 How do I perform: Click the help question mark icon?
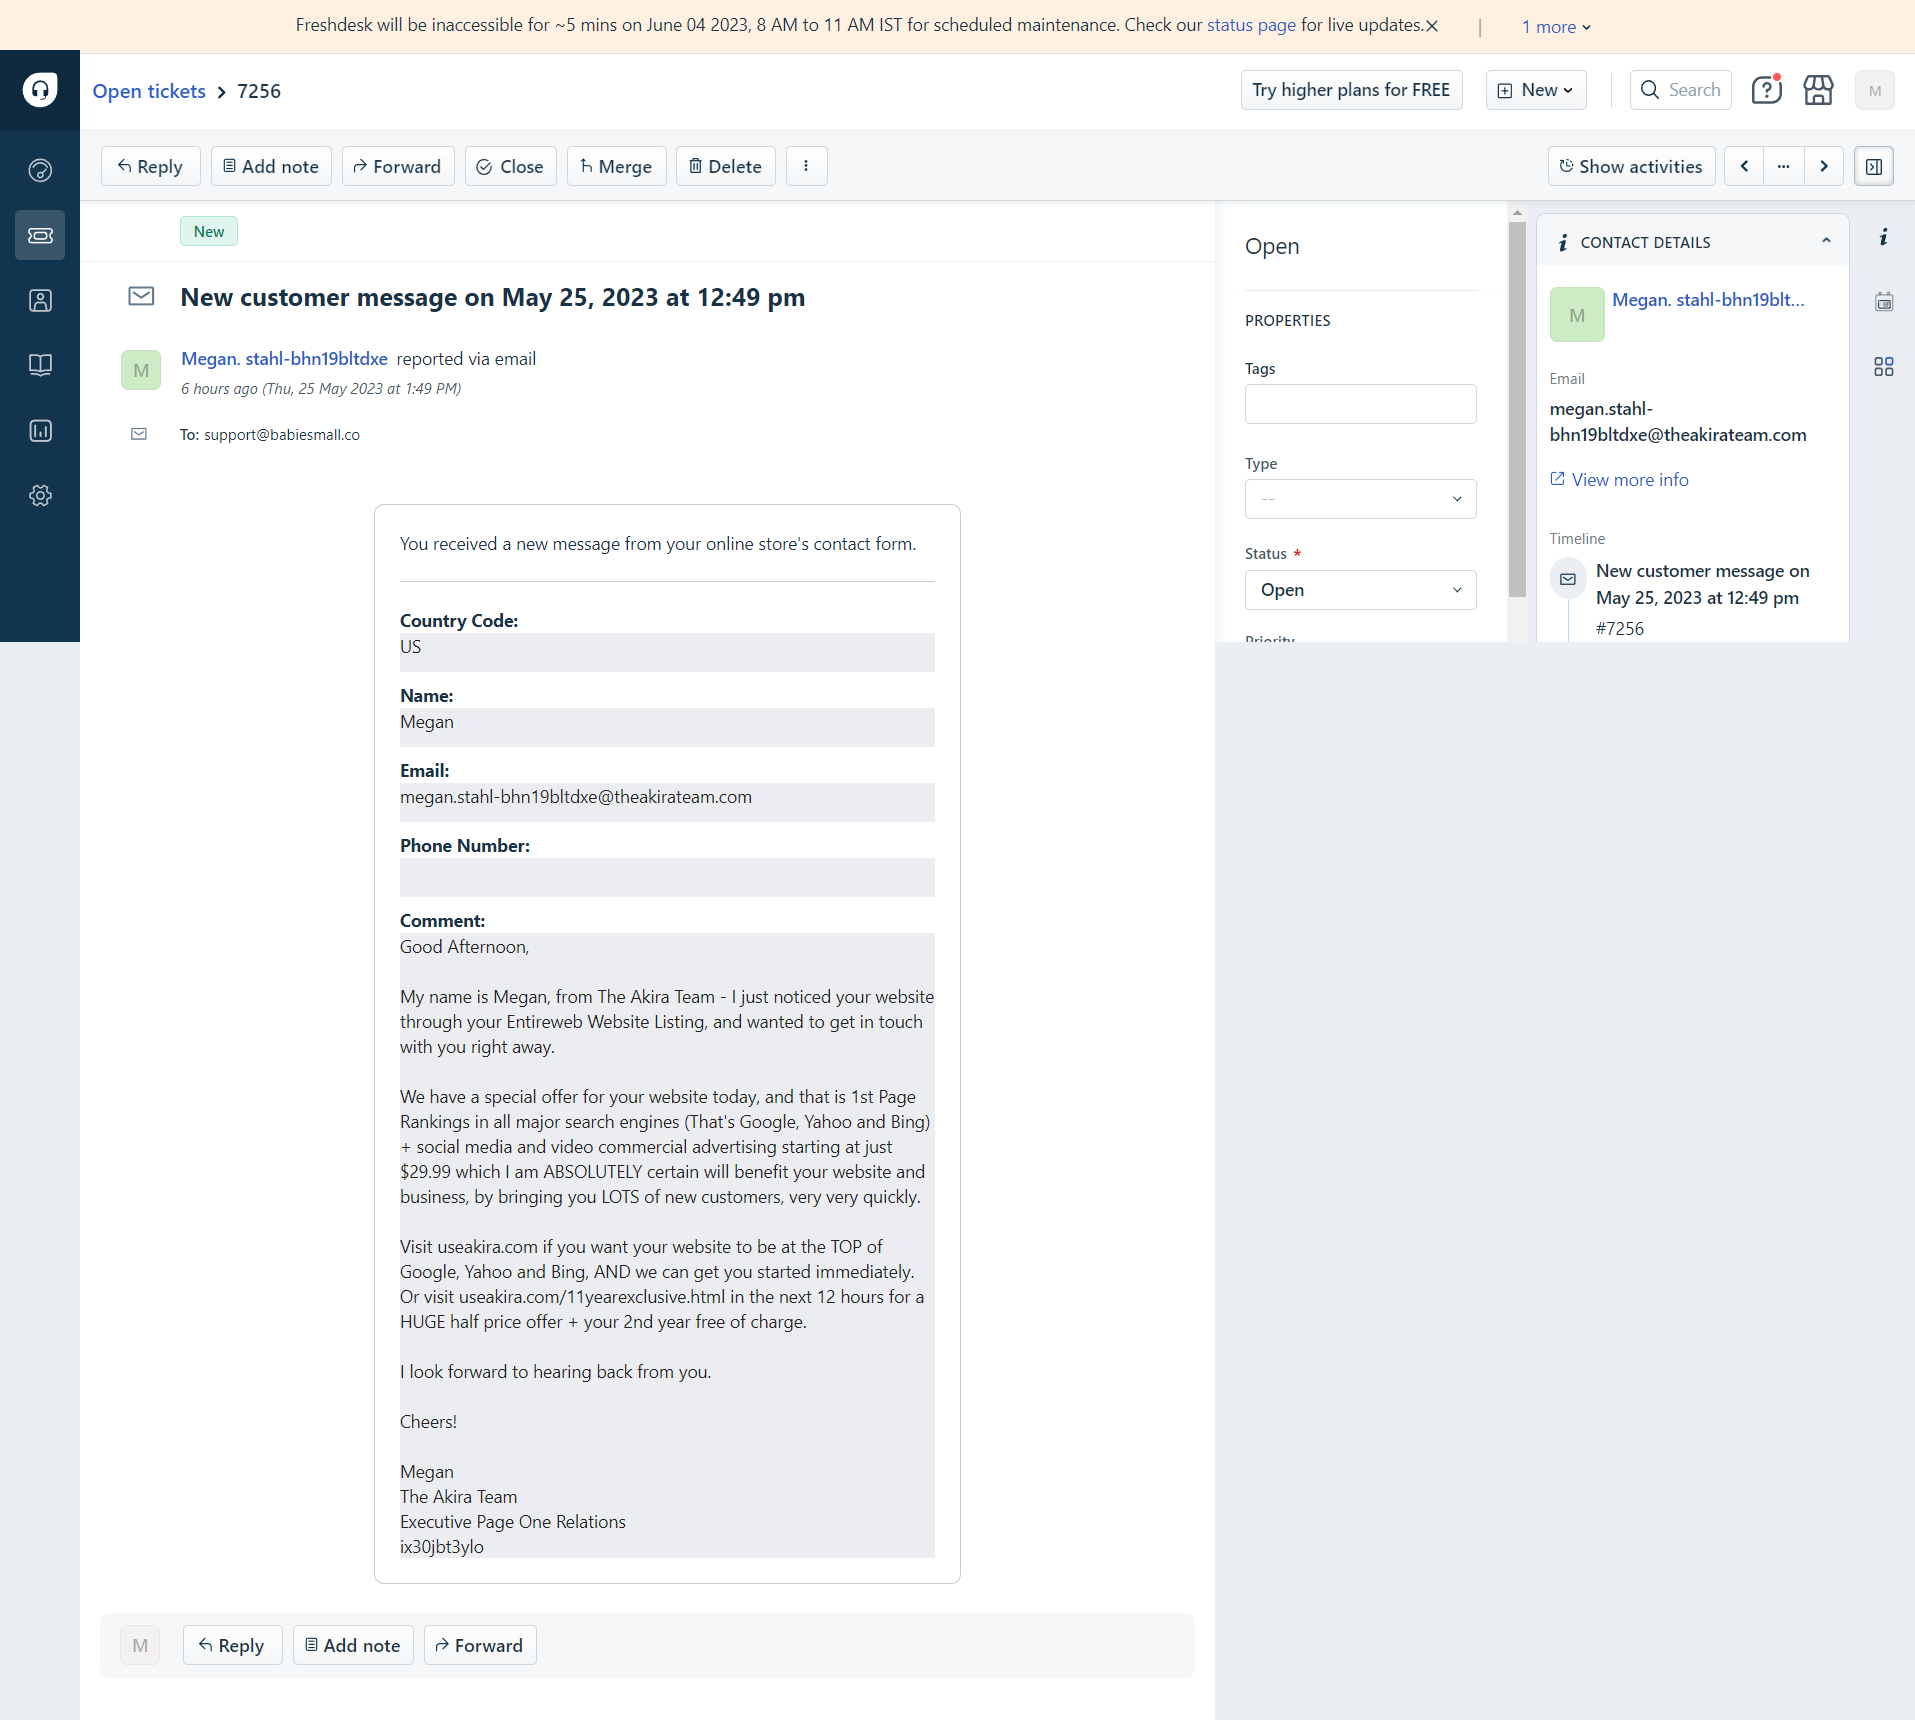pyautogui.click(x=1766, y=90)
